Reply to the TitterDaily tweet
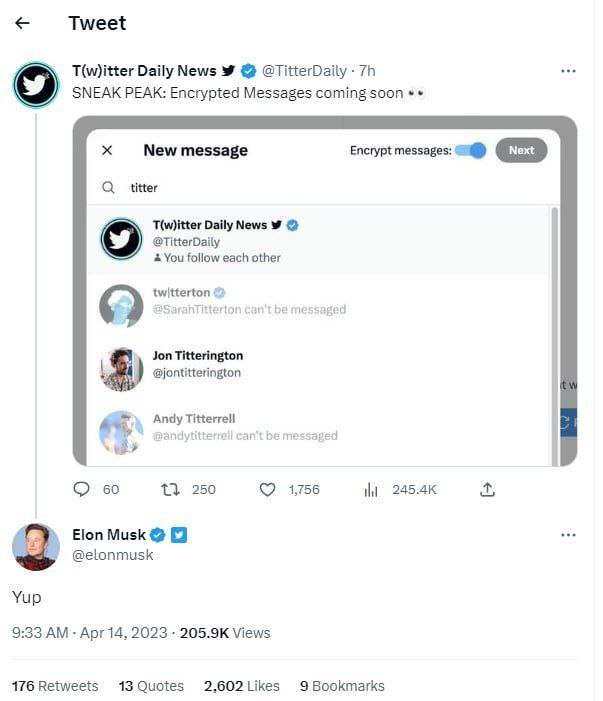The image size is (603, 701). [x=83, y=489]
